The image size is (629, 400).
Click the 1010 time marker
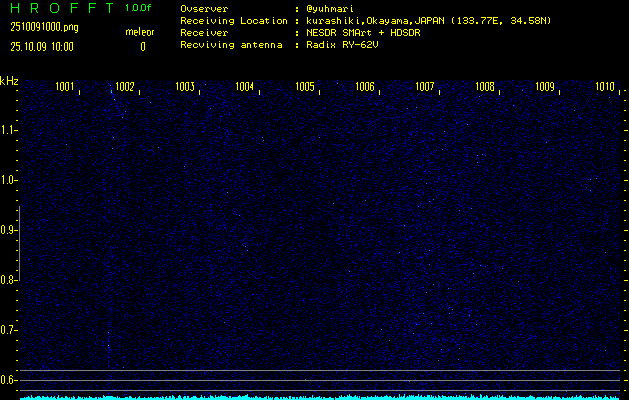[x=605, y=87]
